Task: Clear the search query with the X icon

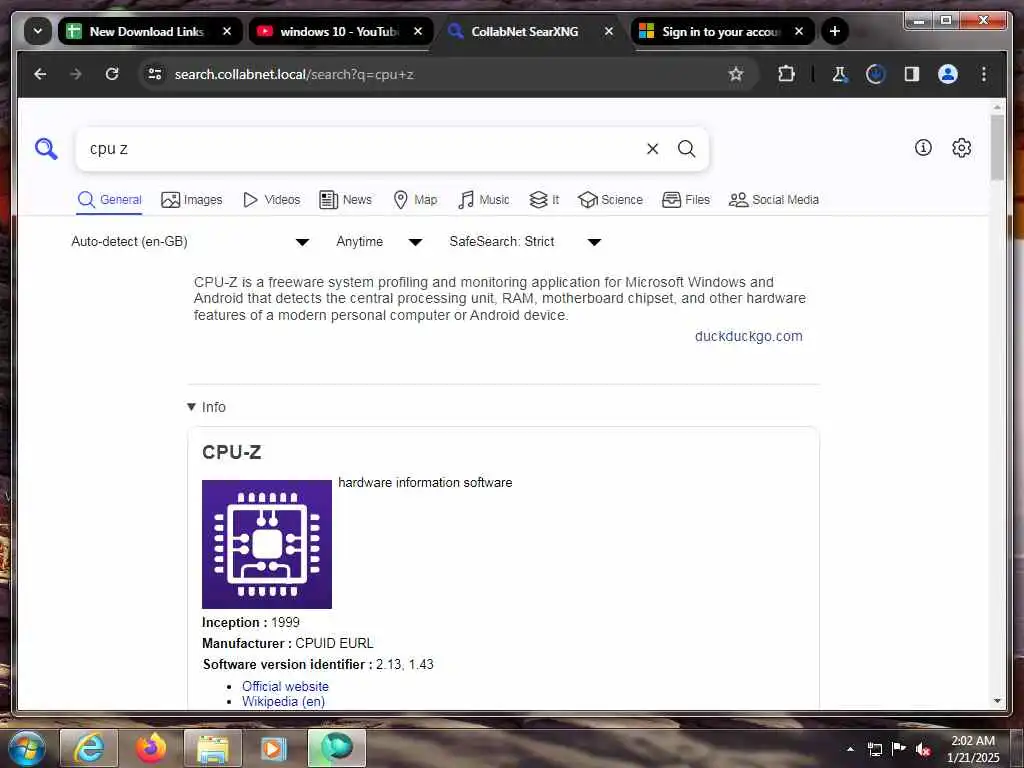Action: pyautogui.click(x=652, y=149)
